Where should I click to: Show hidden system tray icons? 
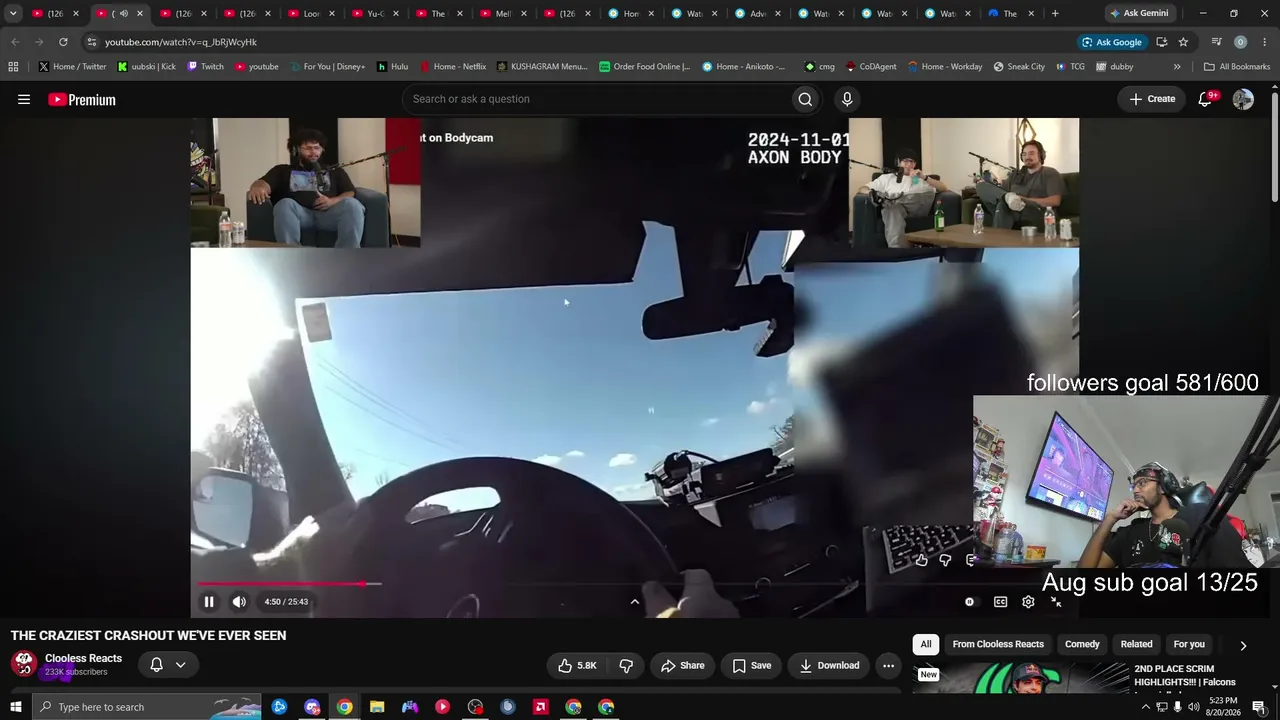coord(1145,707)
